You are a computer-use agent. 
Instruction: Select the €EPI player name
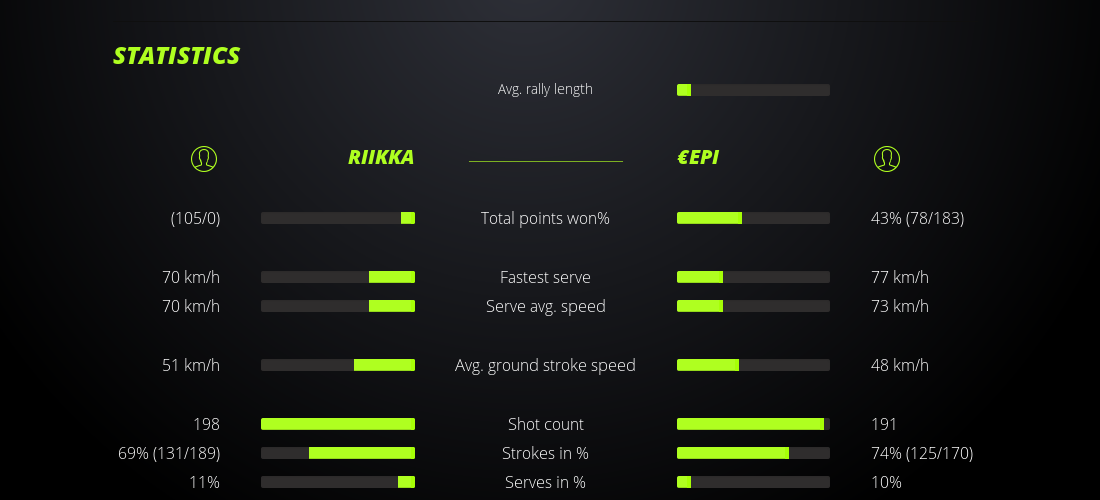coord(698,158)
